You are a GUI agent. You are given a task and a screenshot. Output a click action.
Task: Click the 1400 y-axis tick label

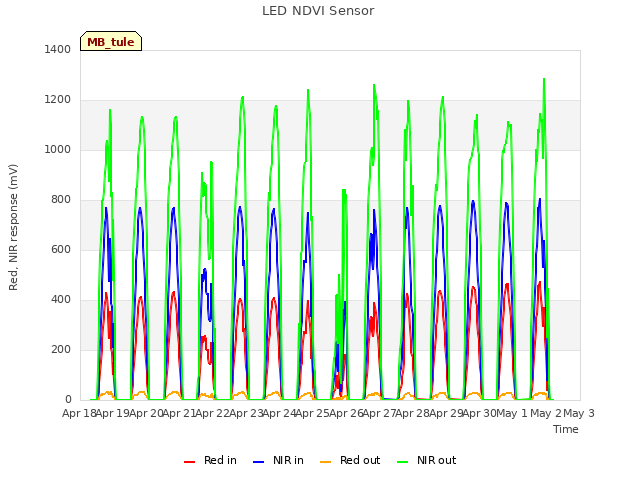[x=58, y=49]
